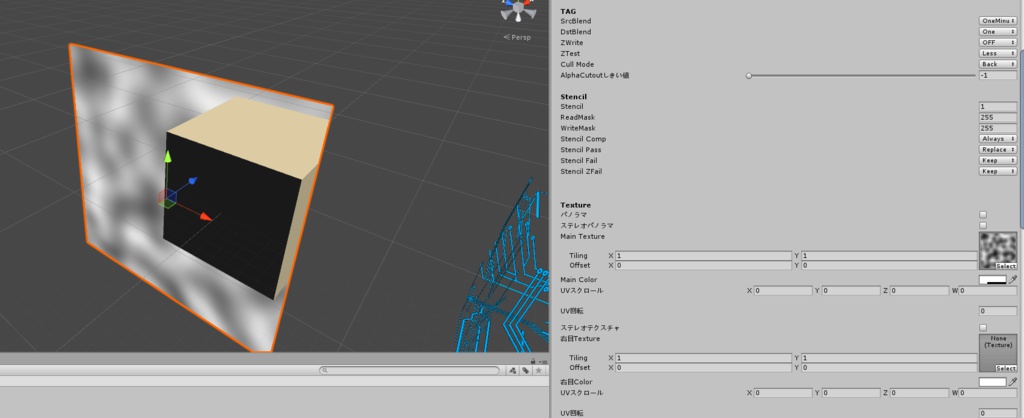Viewport: 1024px width, 418px height.
Task: Click the 右目Texture label
Action: (580, 339)
